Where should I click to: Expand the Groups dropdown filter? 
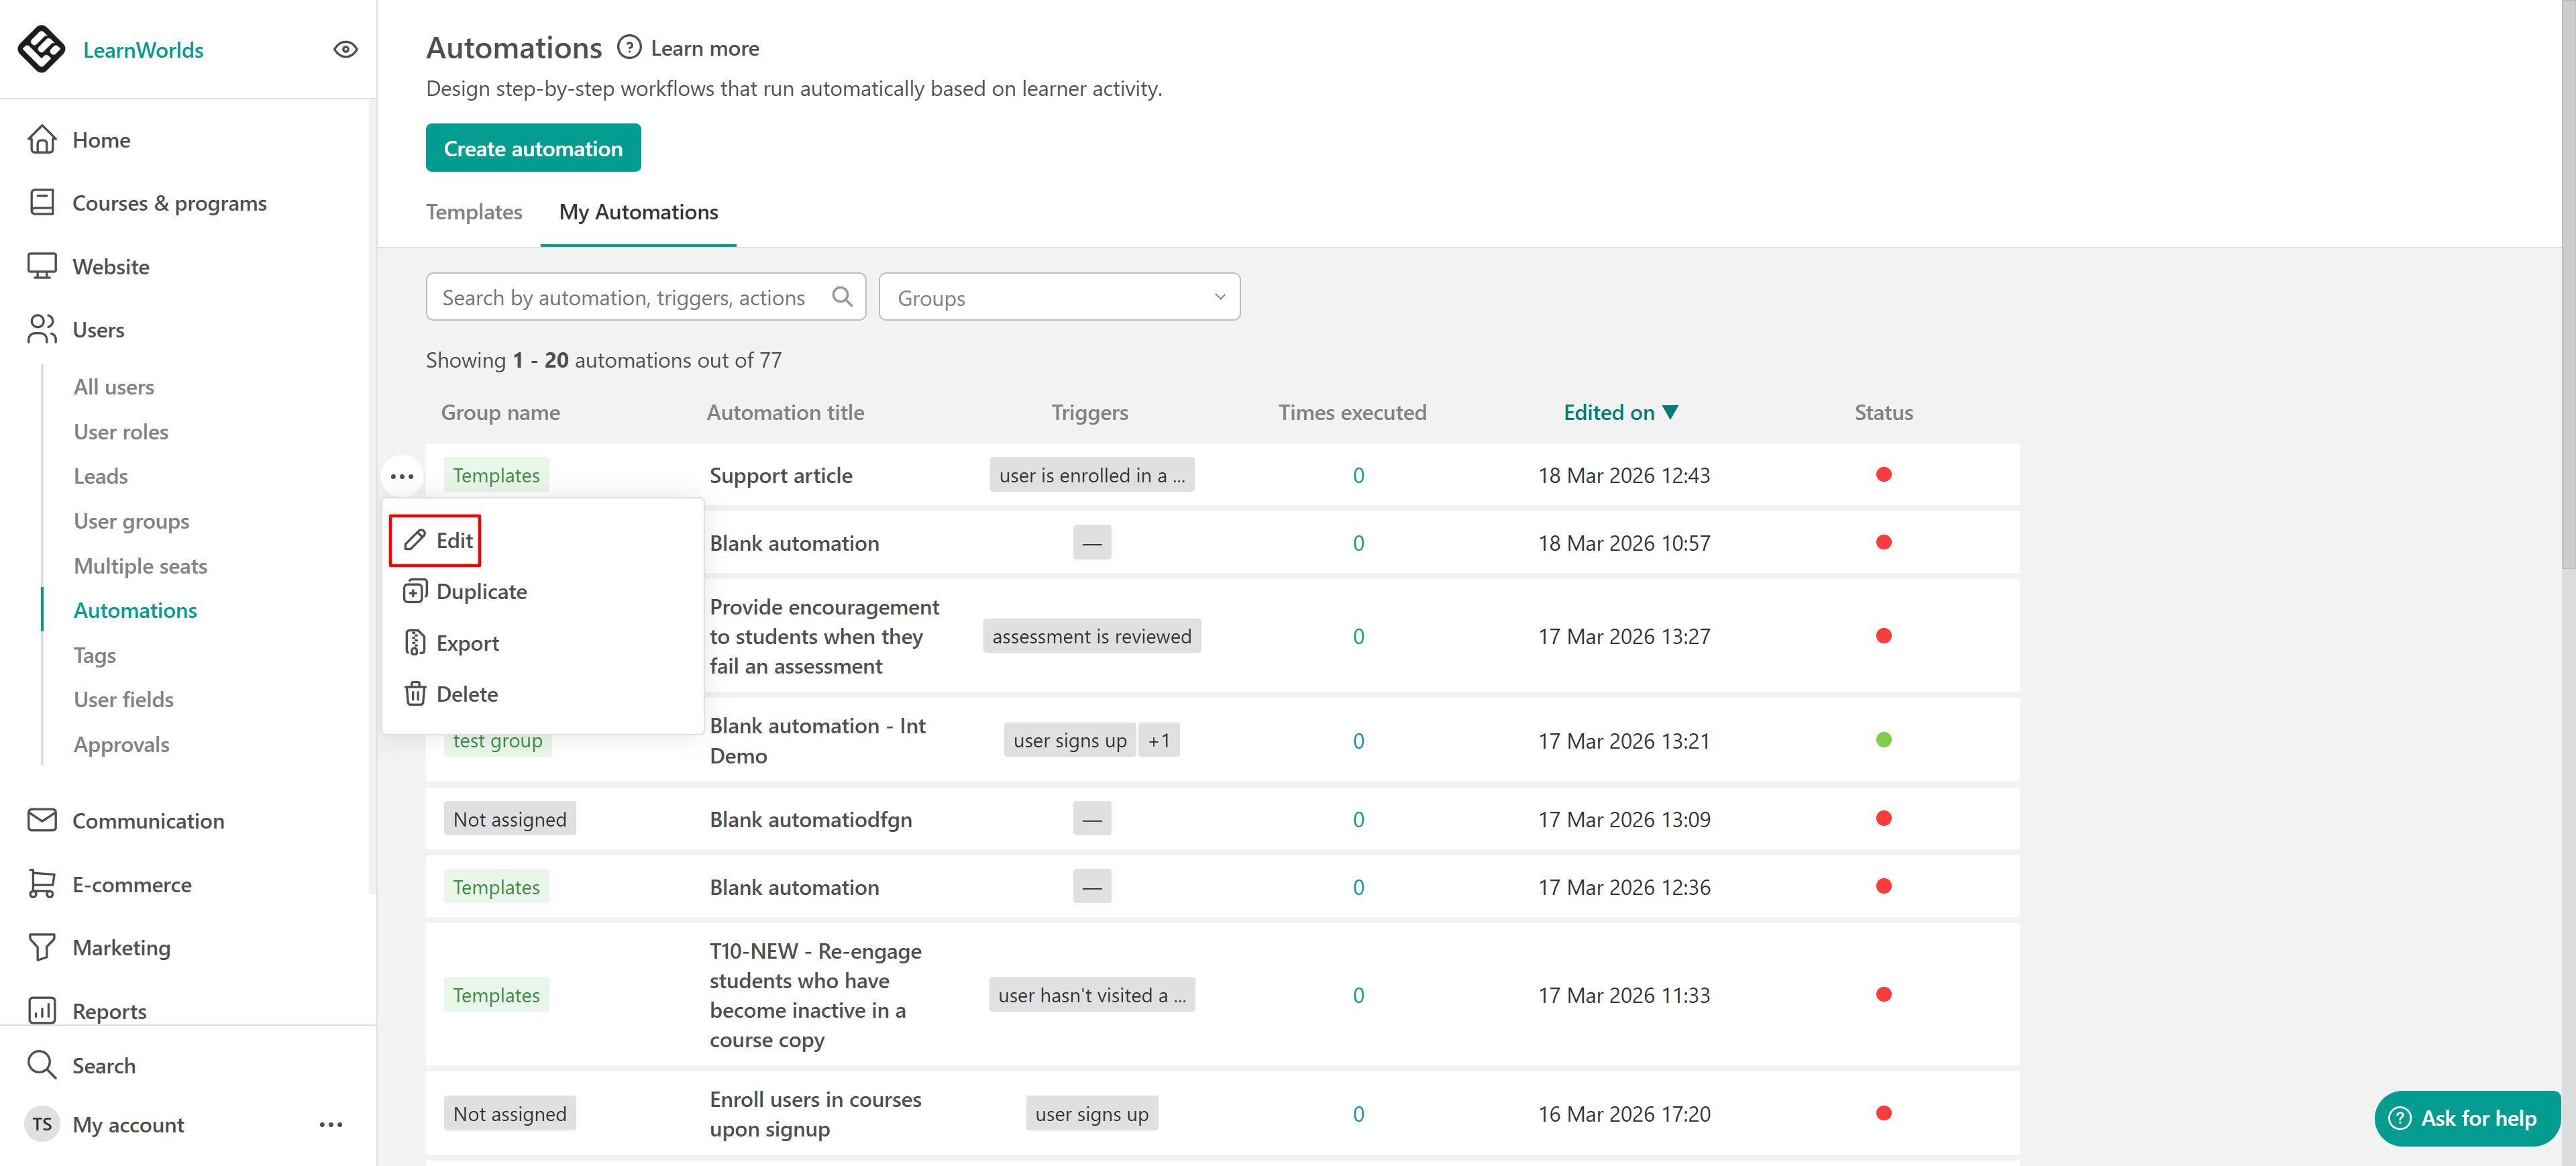(1059, 297)
